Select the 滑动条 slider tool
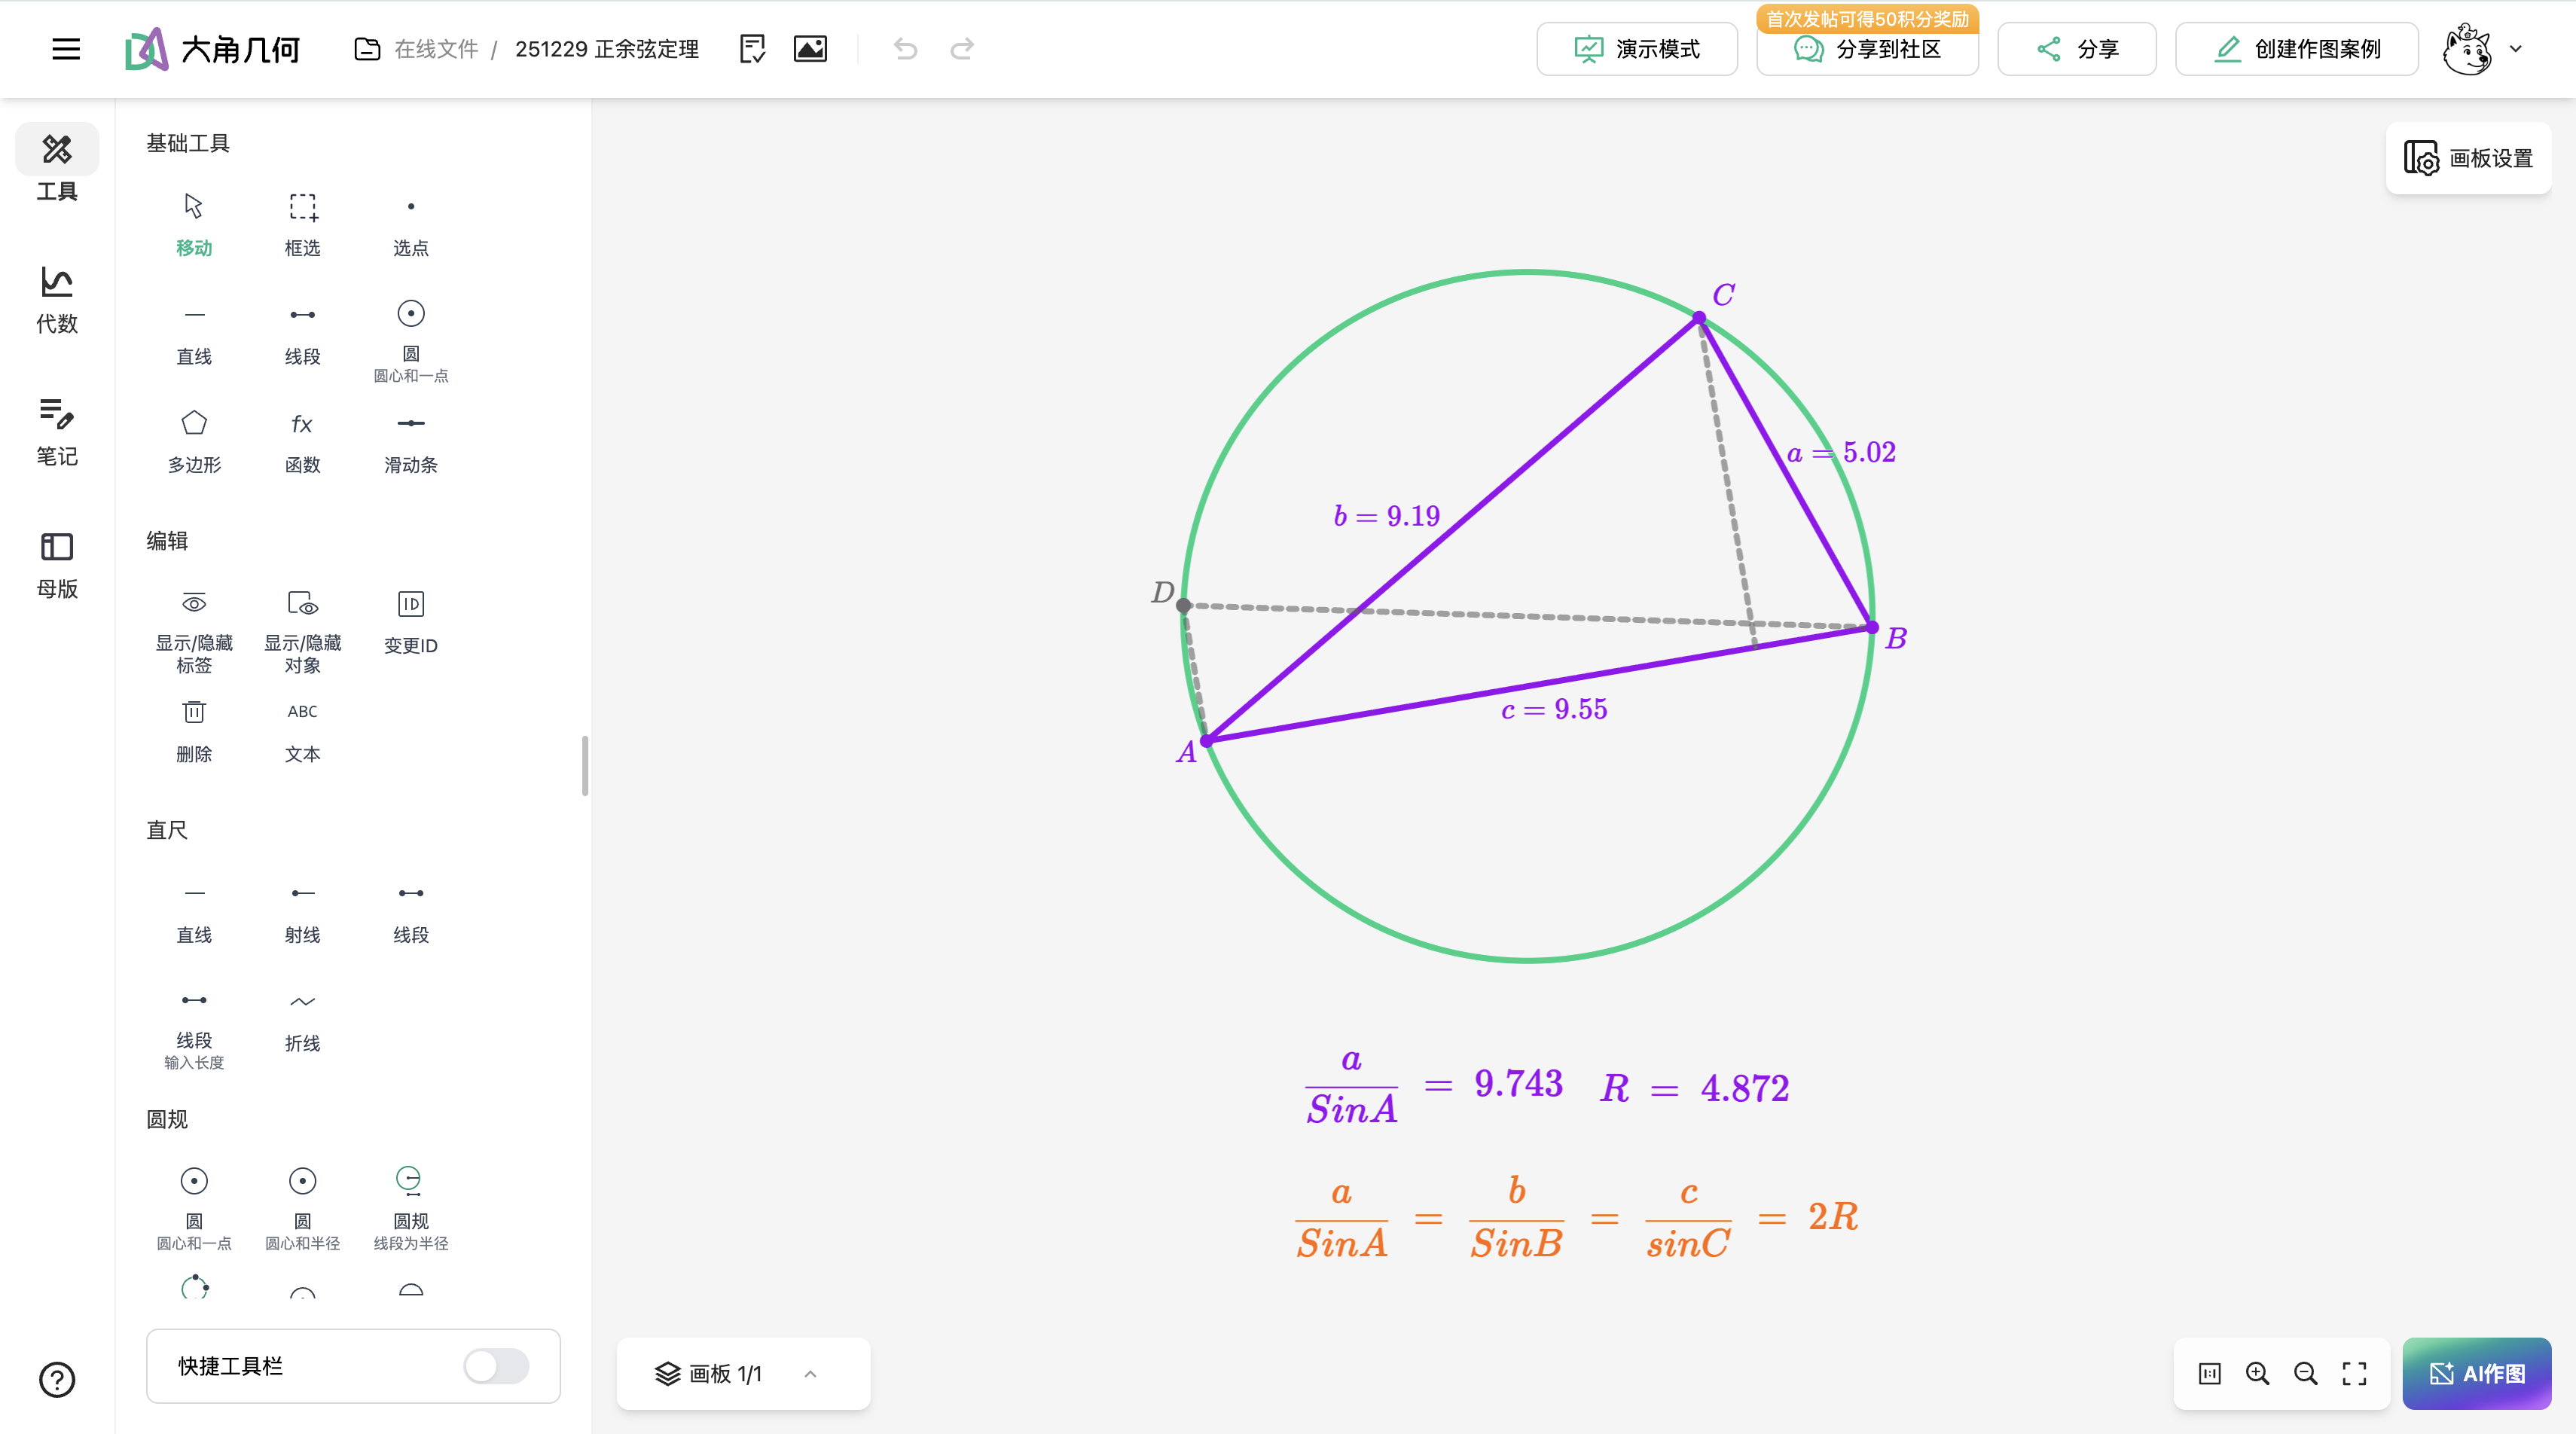2576x1434 pixels. [410, 442]
